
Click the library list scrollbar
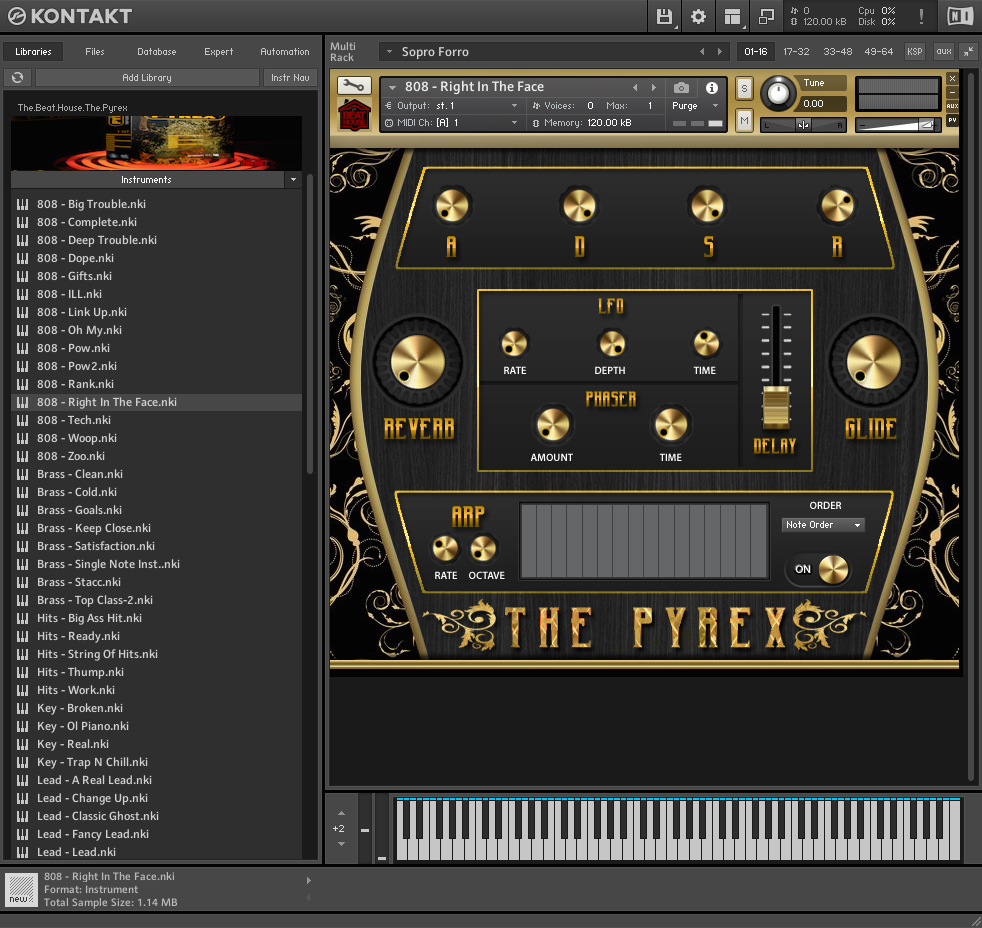(x=309, y=324)
